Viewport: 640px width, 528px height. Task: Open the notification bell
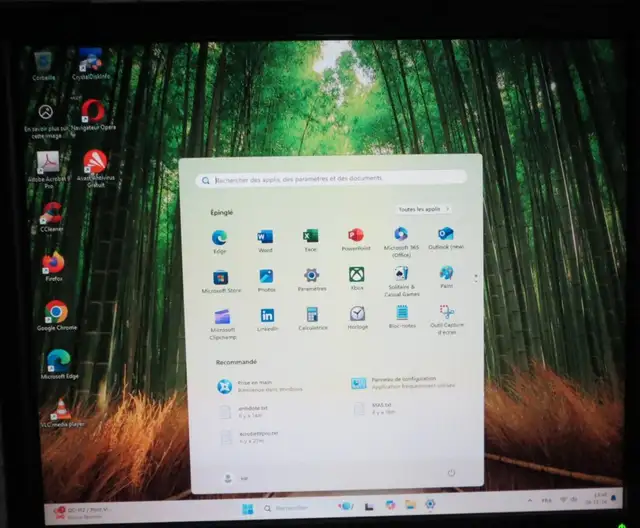point(613,498)
